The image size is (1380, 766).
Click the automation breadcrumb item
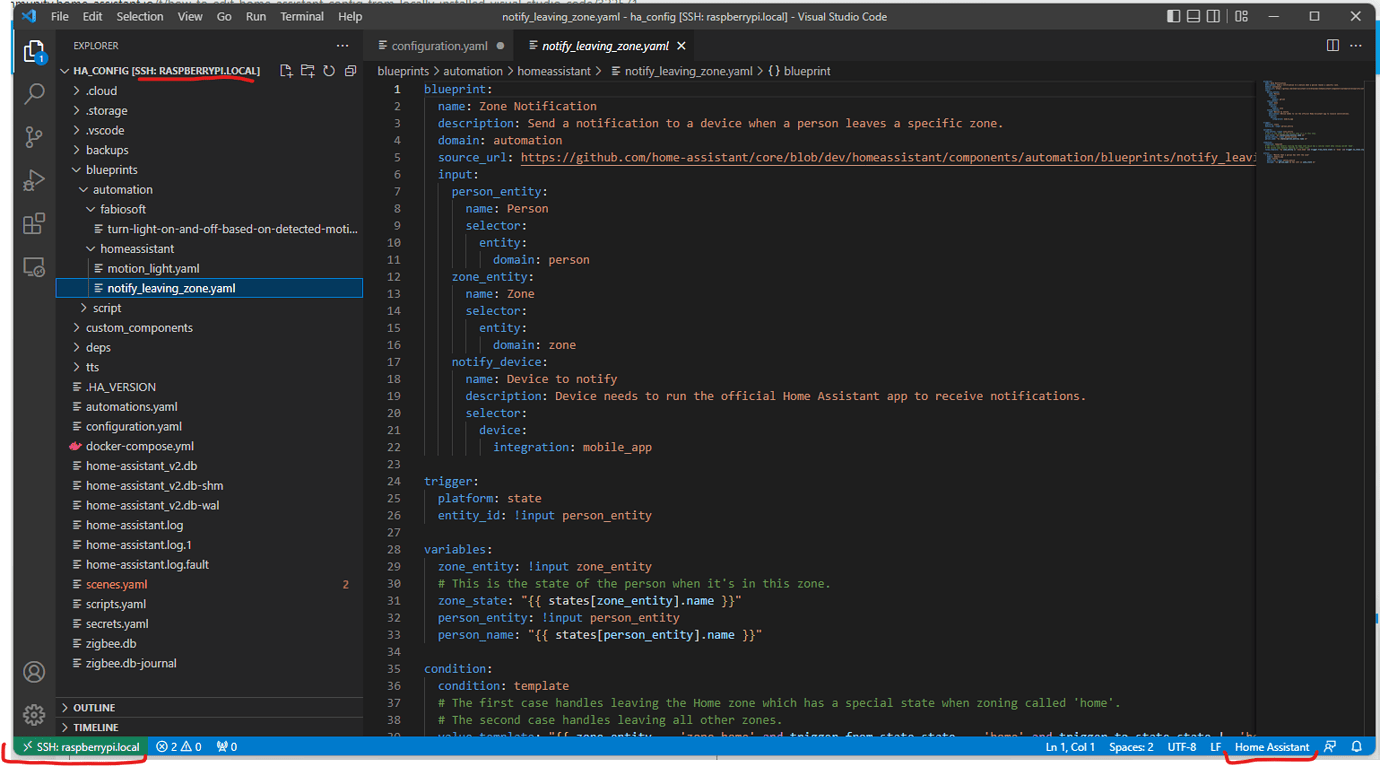[x=473, y=71]
